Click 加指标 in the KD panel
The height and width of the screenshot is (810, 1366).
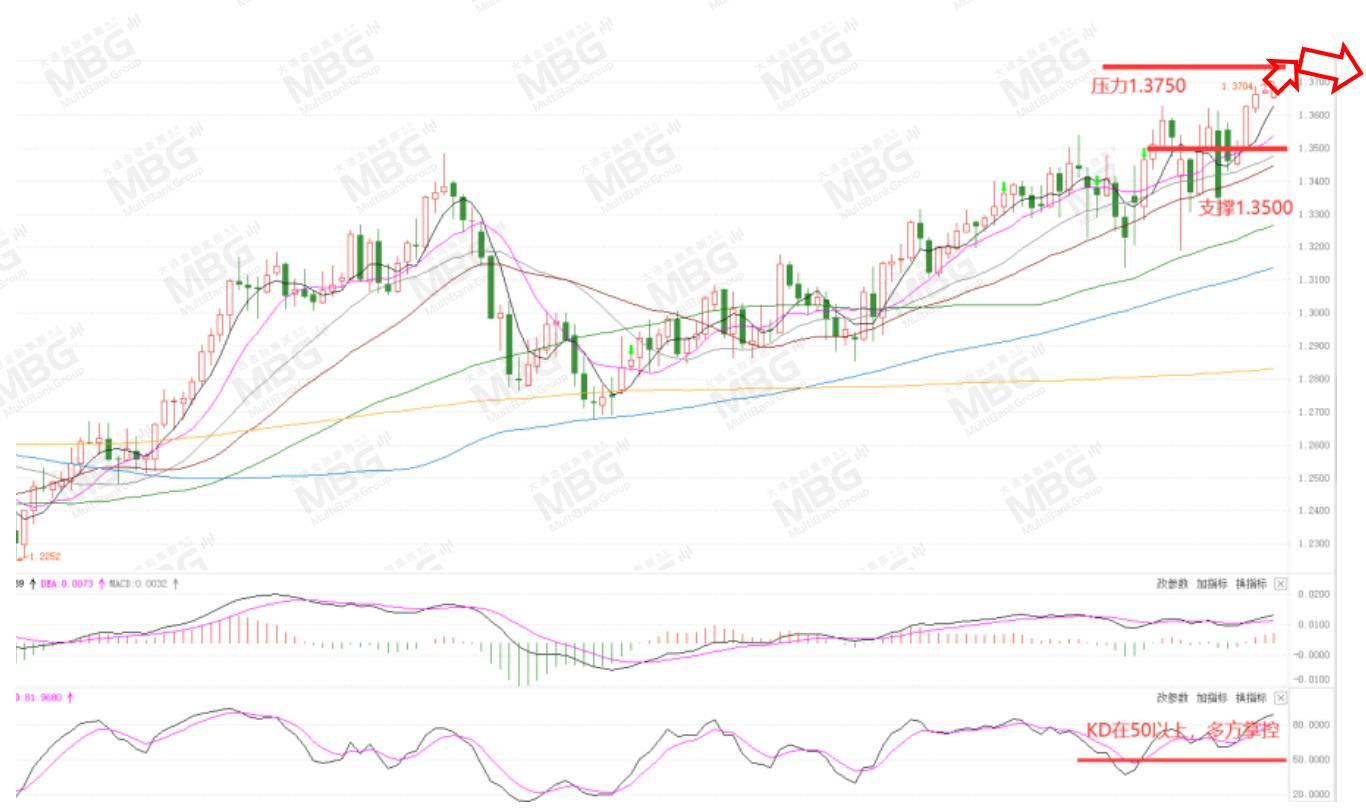(1211, 697)
